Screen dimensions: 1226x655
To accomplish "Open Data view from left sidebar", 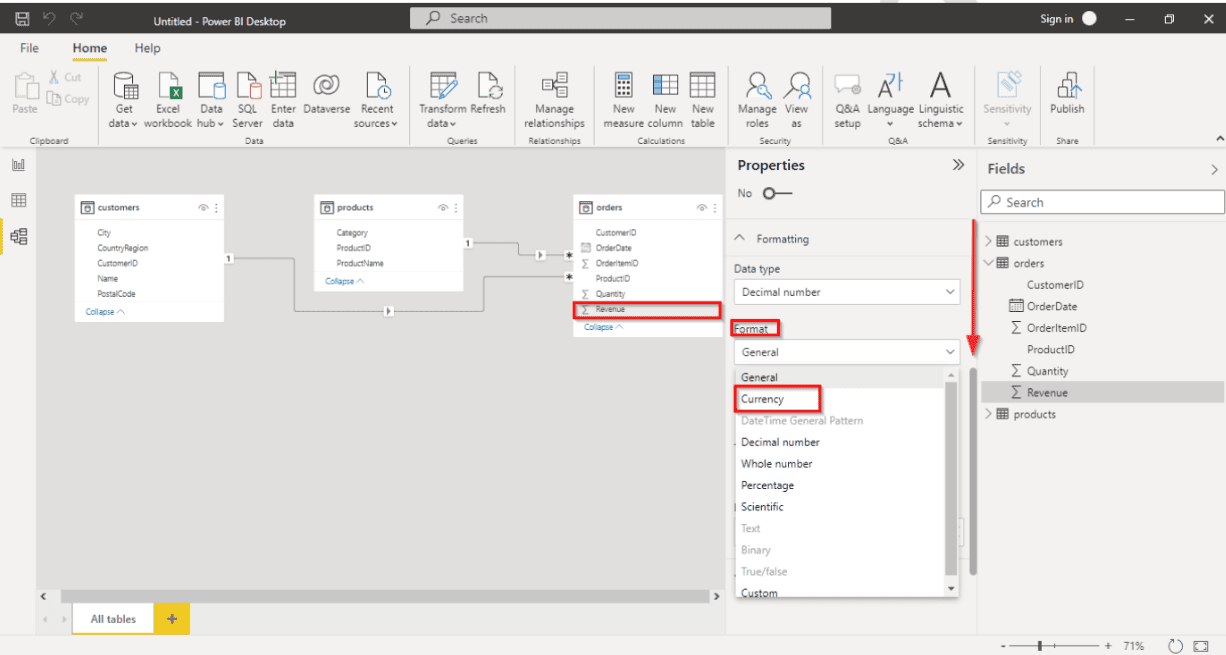I will 18,201.
